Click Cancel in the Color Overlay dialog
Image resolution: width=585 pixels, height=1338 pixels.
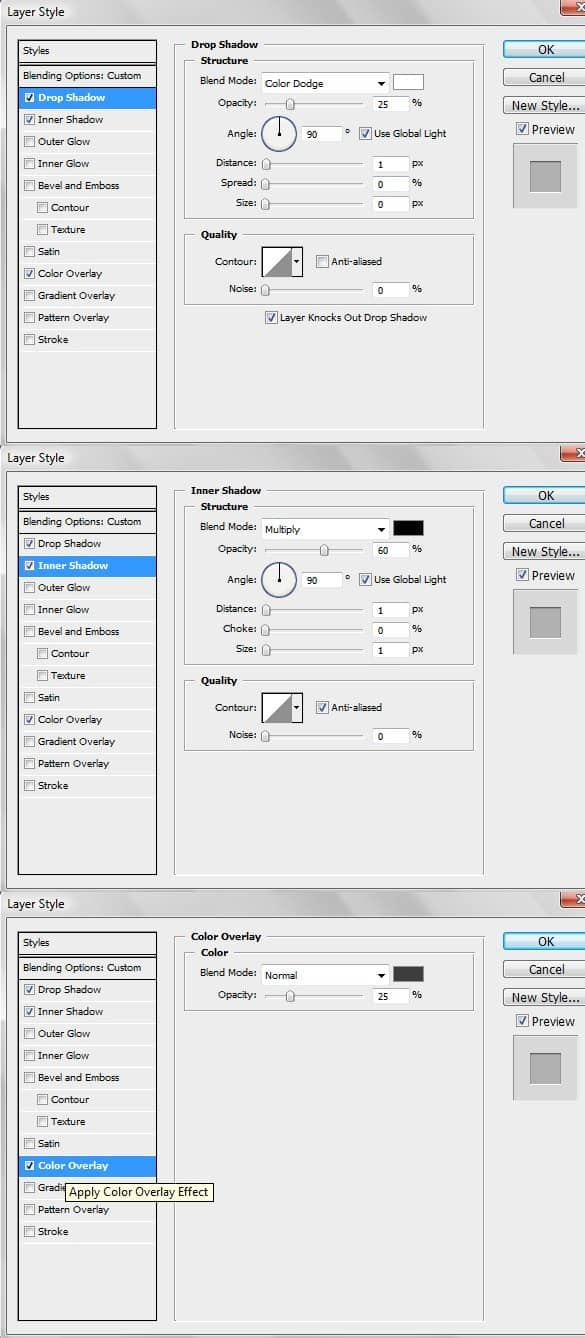pos(544,969)
